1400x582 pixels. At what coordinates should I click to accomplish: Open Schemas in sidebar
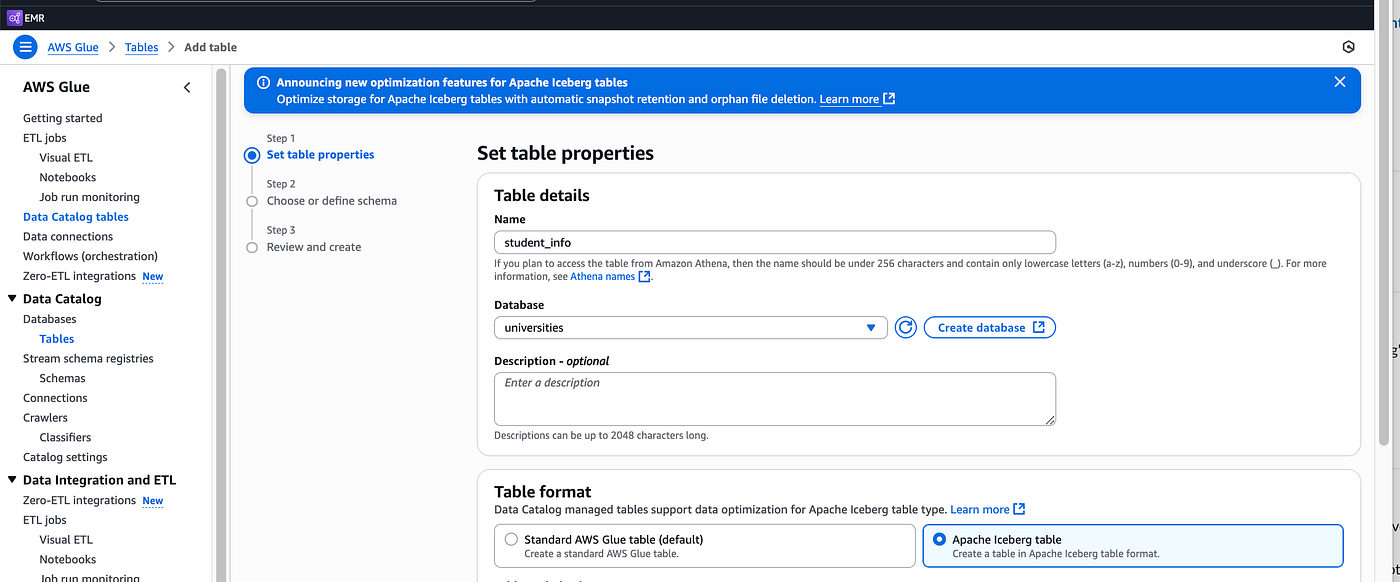(x=63, y=378)
